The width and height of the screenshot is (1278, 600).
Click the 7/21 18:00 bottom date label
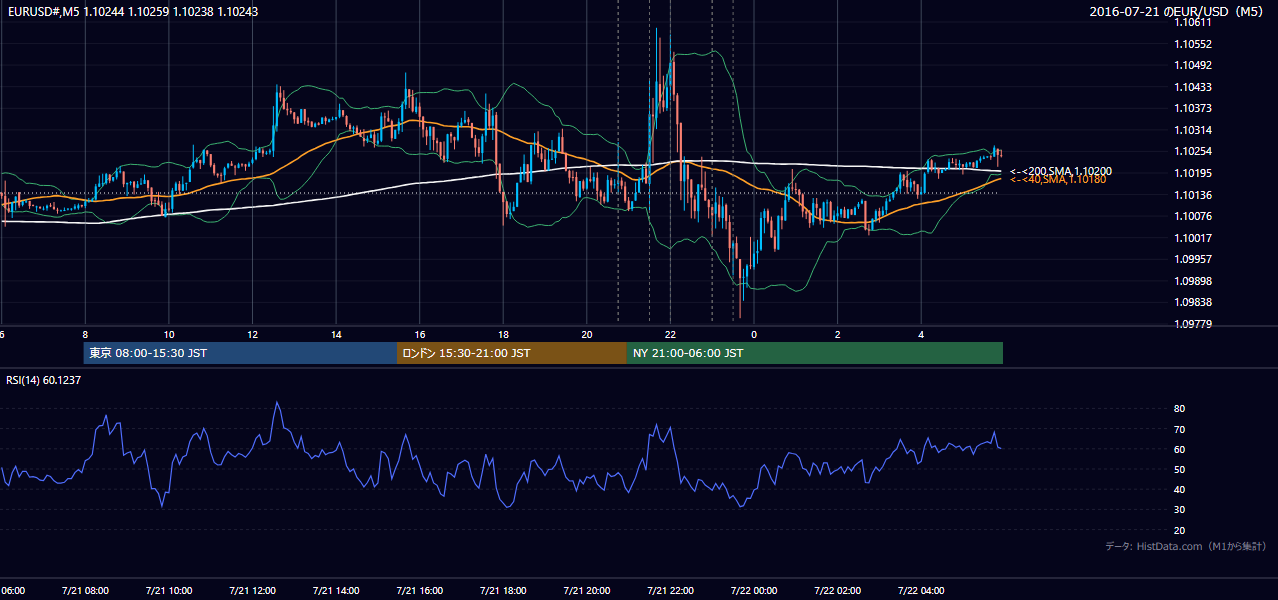(x=503, y=590)
